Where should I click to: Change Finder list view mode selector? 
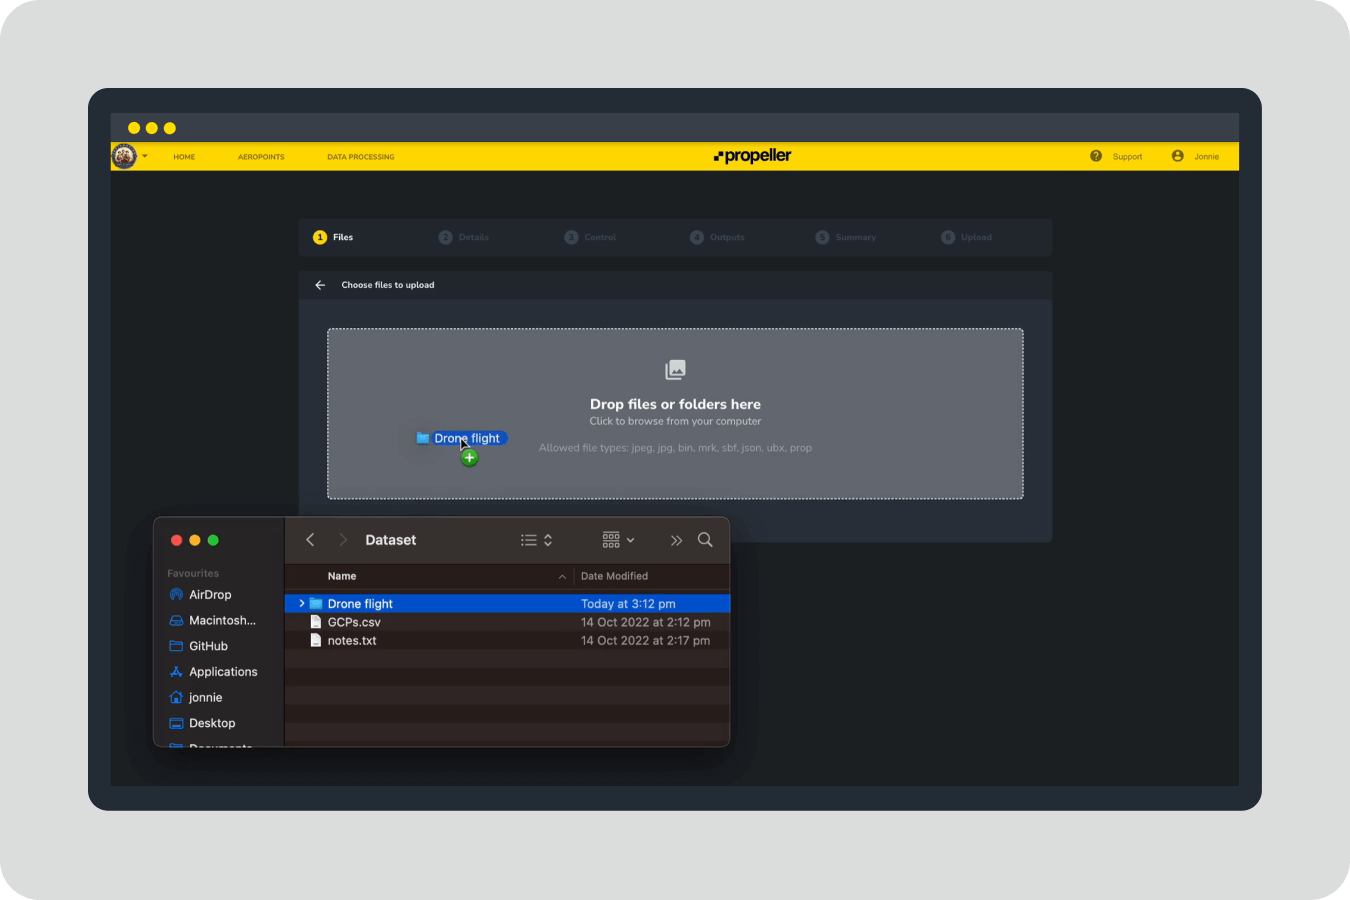[536, 540]
